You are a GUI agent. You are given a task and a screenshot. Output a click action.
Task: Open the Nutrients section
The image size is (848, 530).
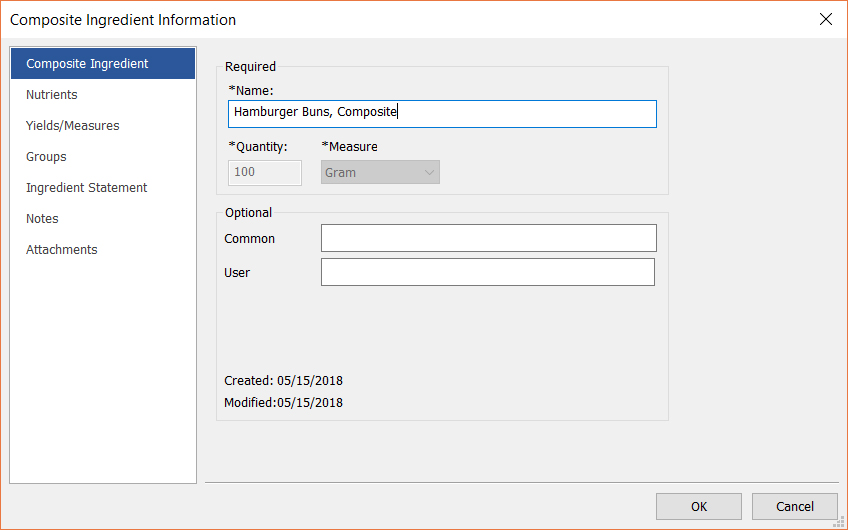point(52,95)
